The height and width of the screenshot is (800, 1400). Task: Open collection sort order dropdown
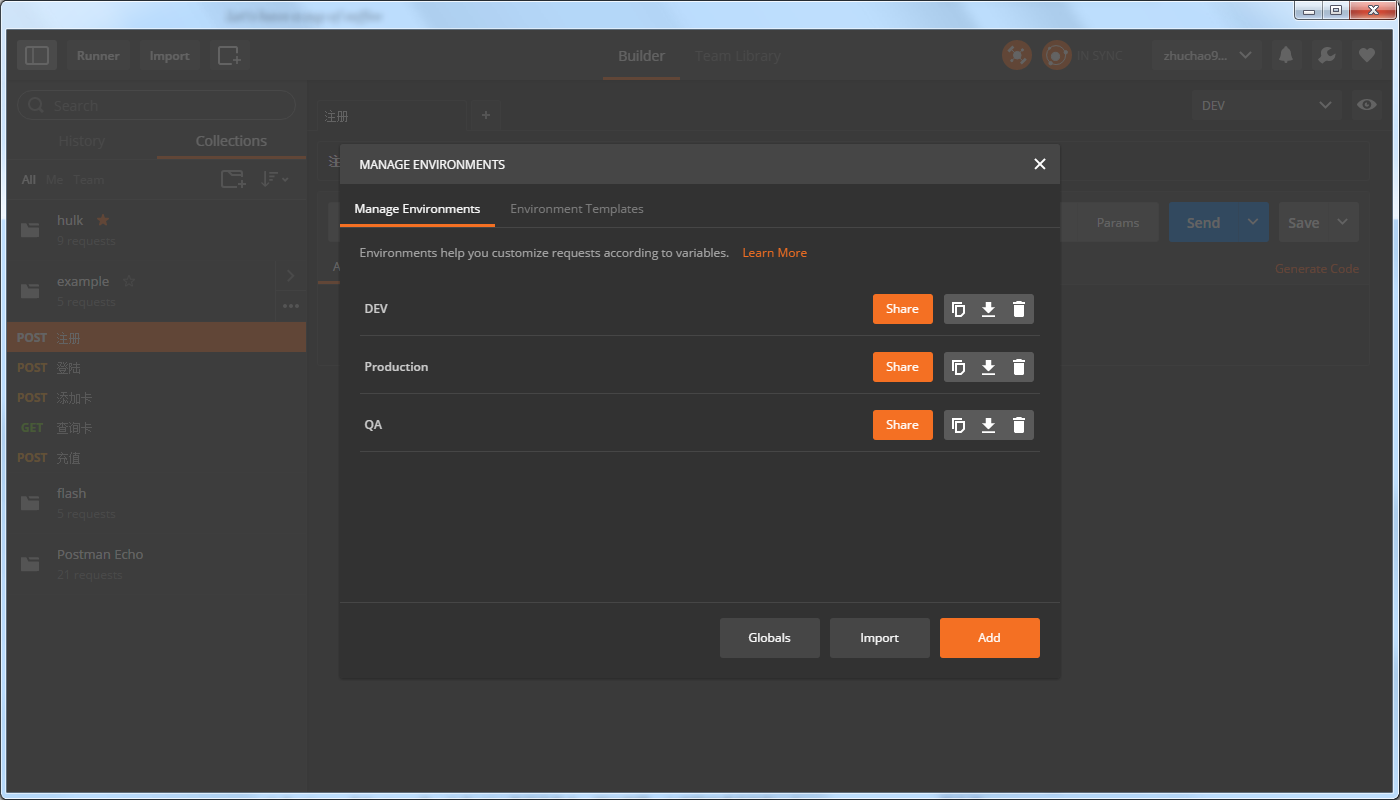click(x=275, y=179)
